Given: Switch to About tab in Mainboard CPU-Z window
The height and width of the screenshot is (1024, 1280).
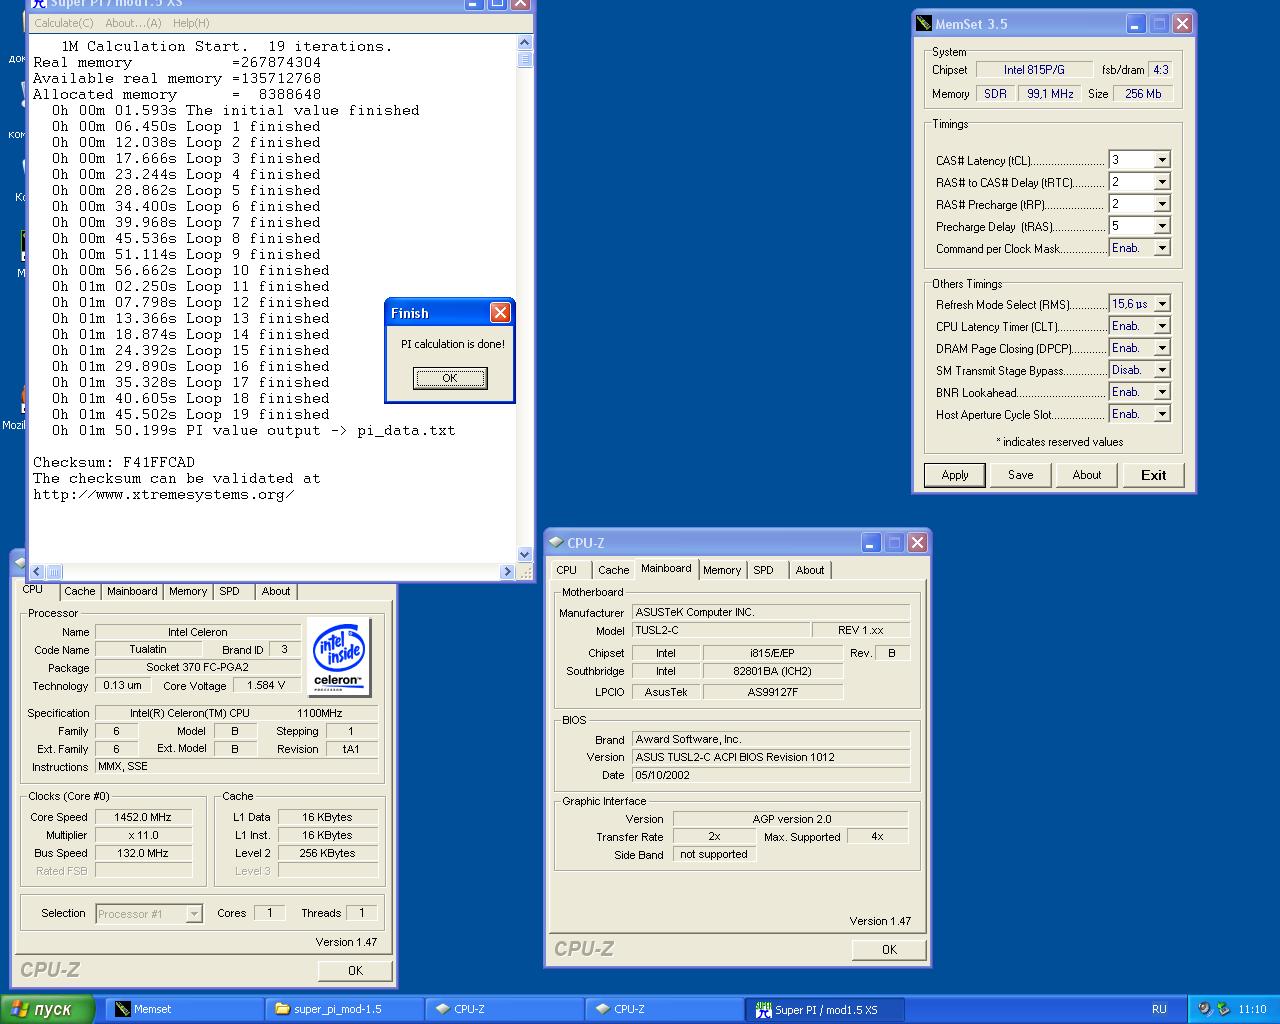Looking at the screenshot, I should [810, 570].
